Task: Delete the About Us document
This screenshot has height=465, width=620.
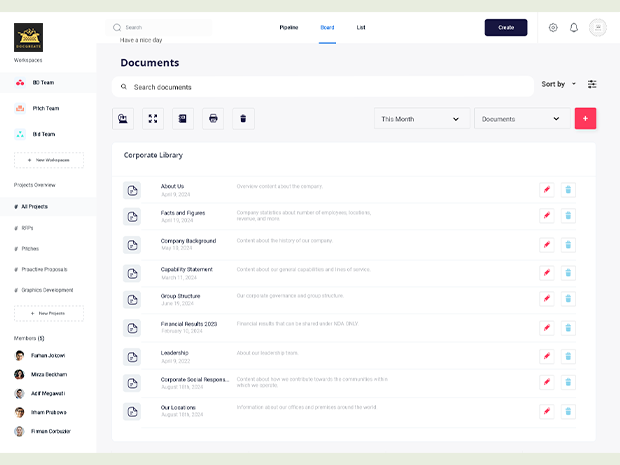Action: (x=568, y=190)
